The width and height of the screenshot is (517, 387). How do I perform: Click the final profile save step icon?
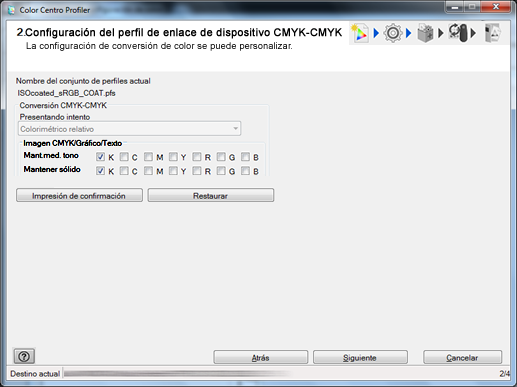[x=492, y=33]
